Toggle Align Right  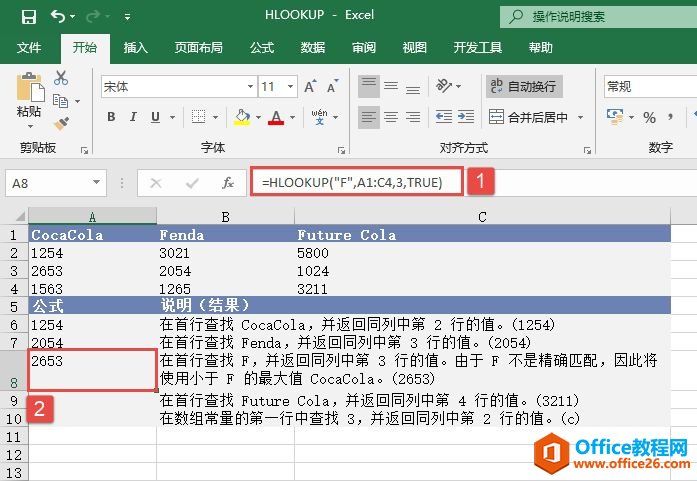(x=413, y=117)
